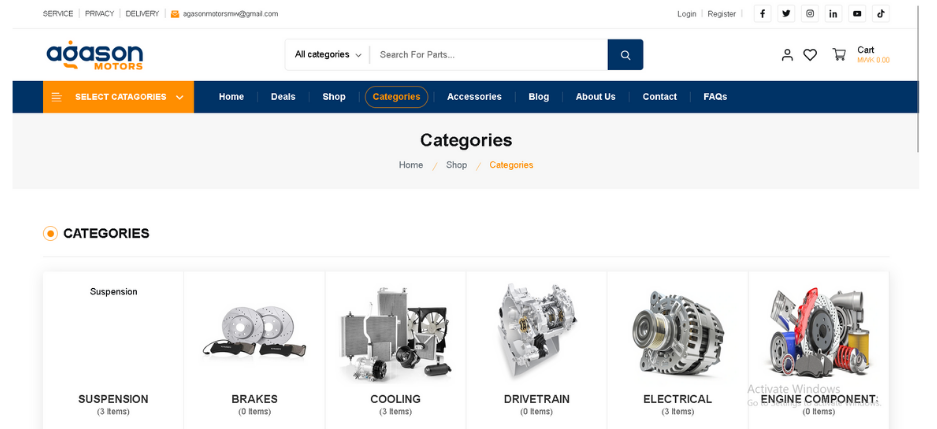
Task: Open the DRIVETRAIN category title
Action: tap(537, 399)
